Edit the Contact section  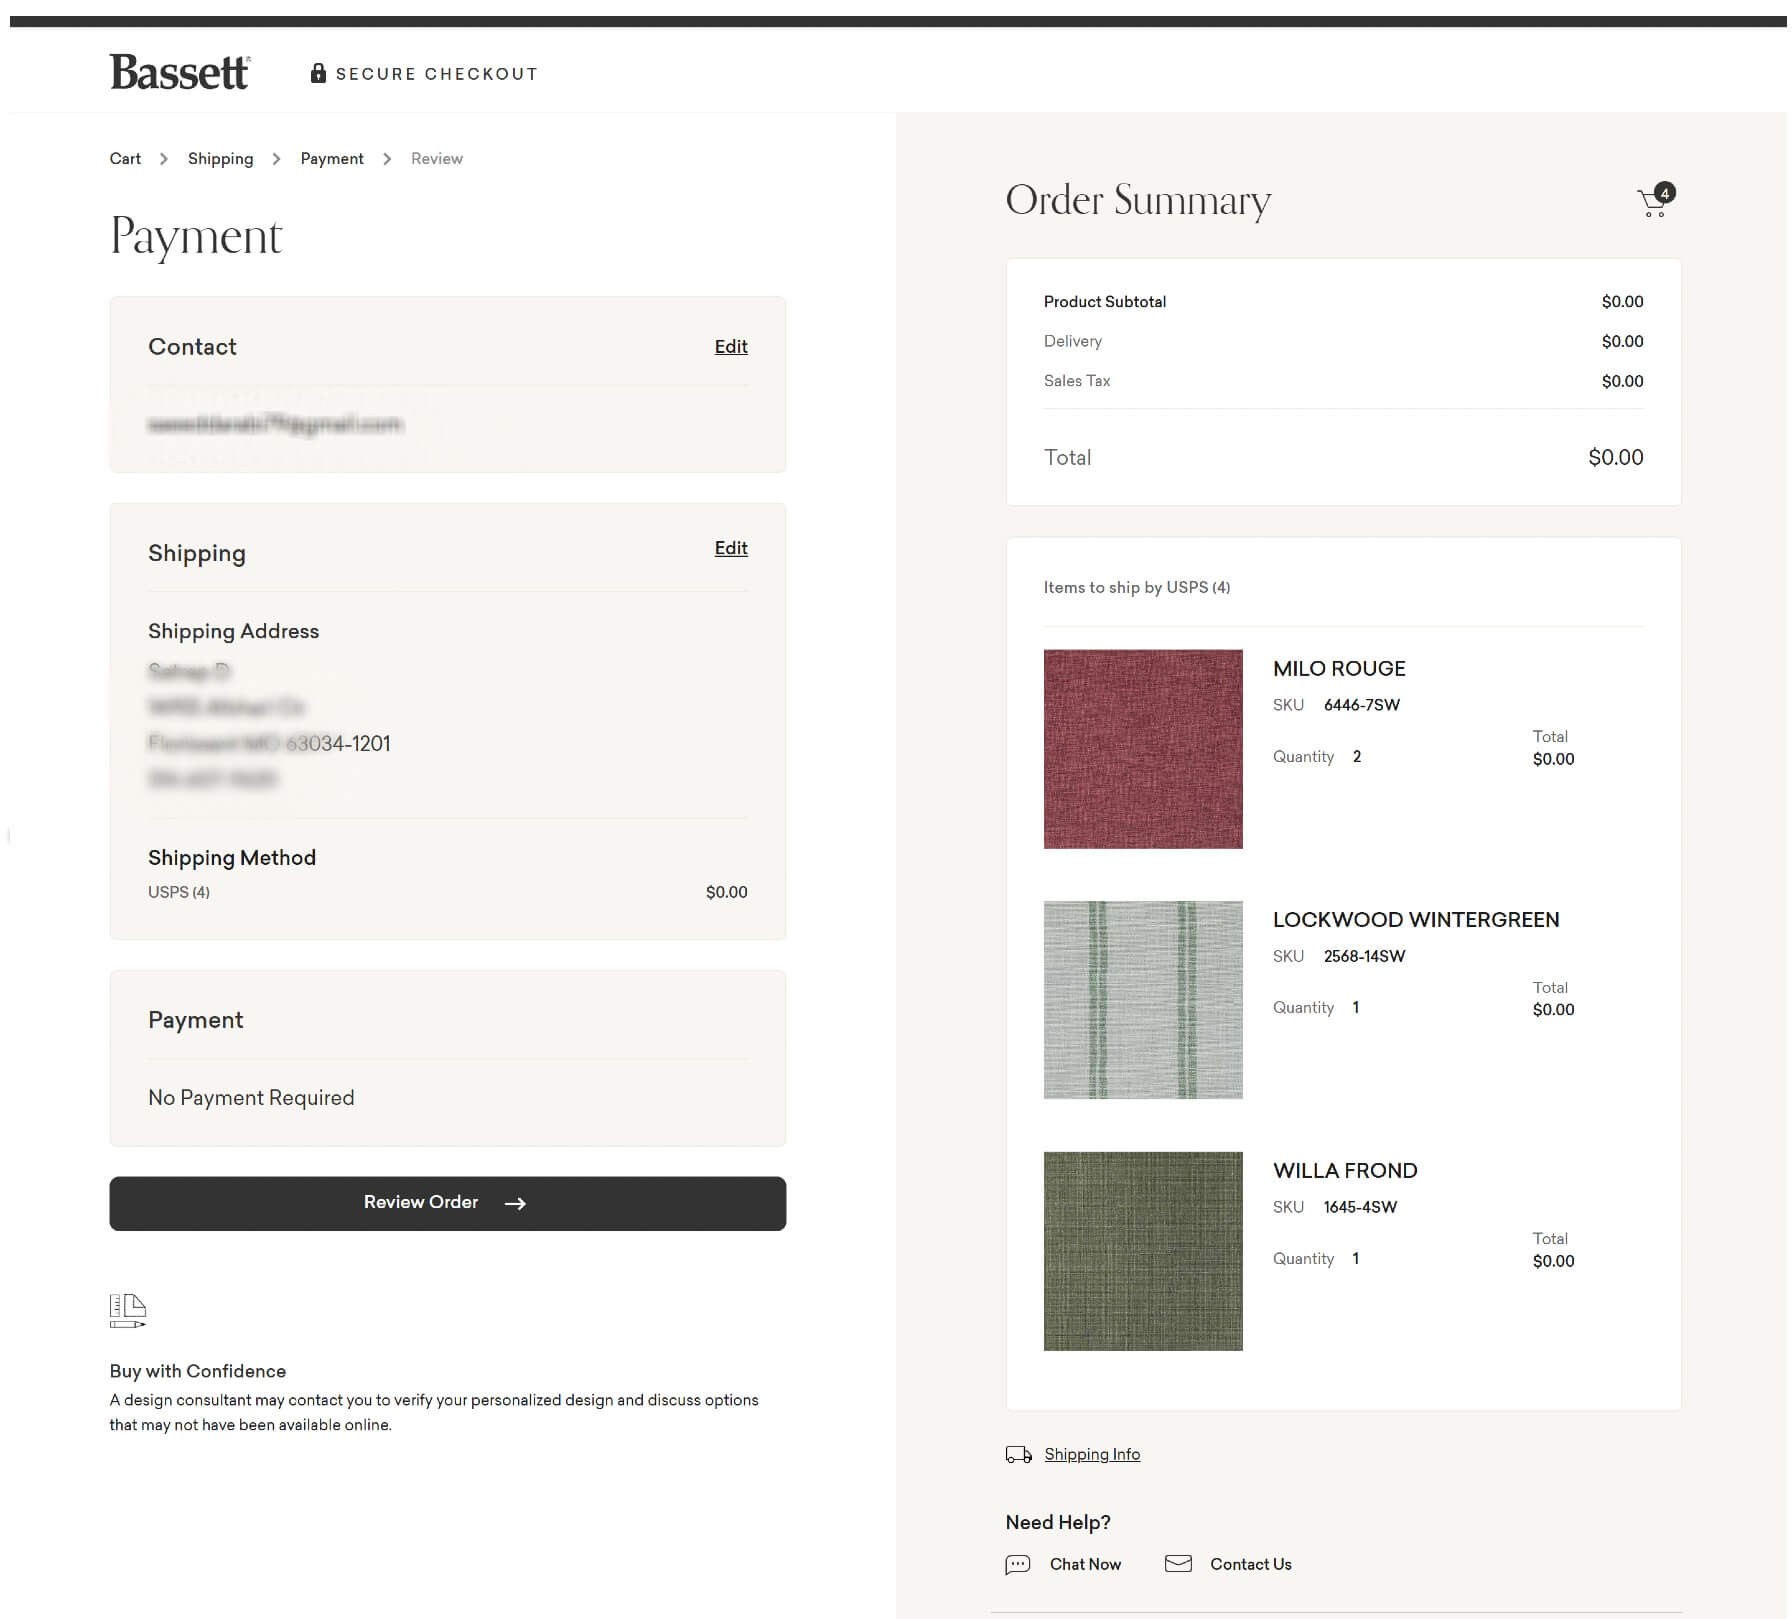click(731, 347)
